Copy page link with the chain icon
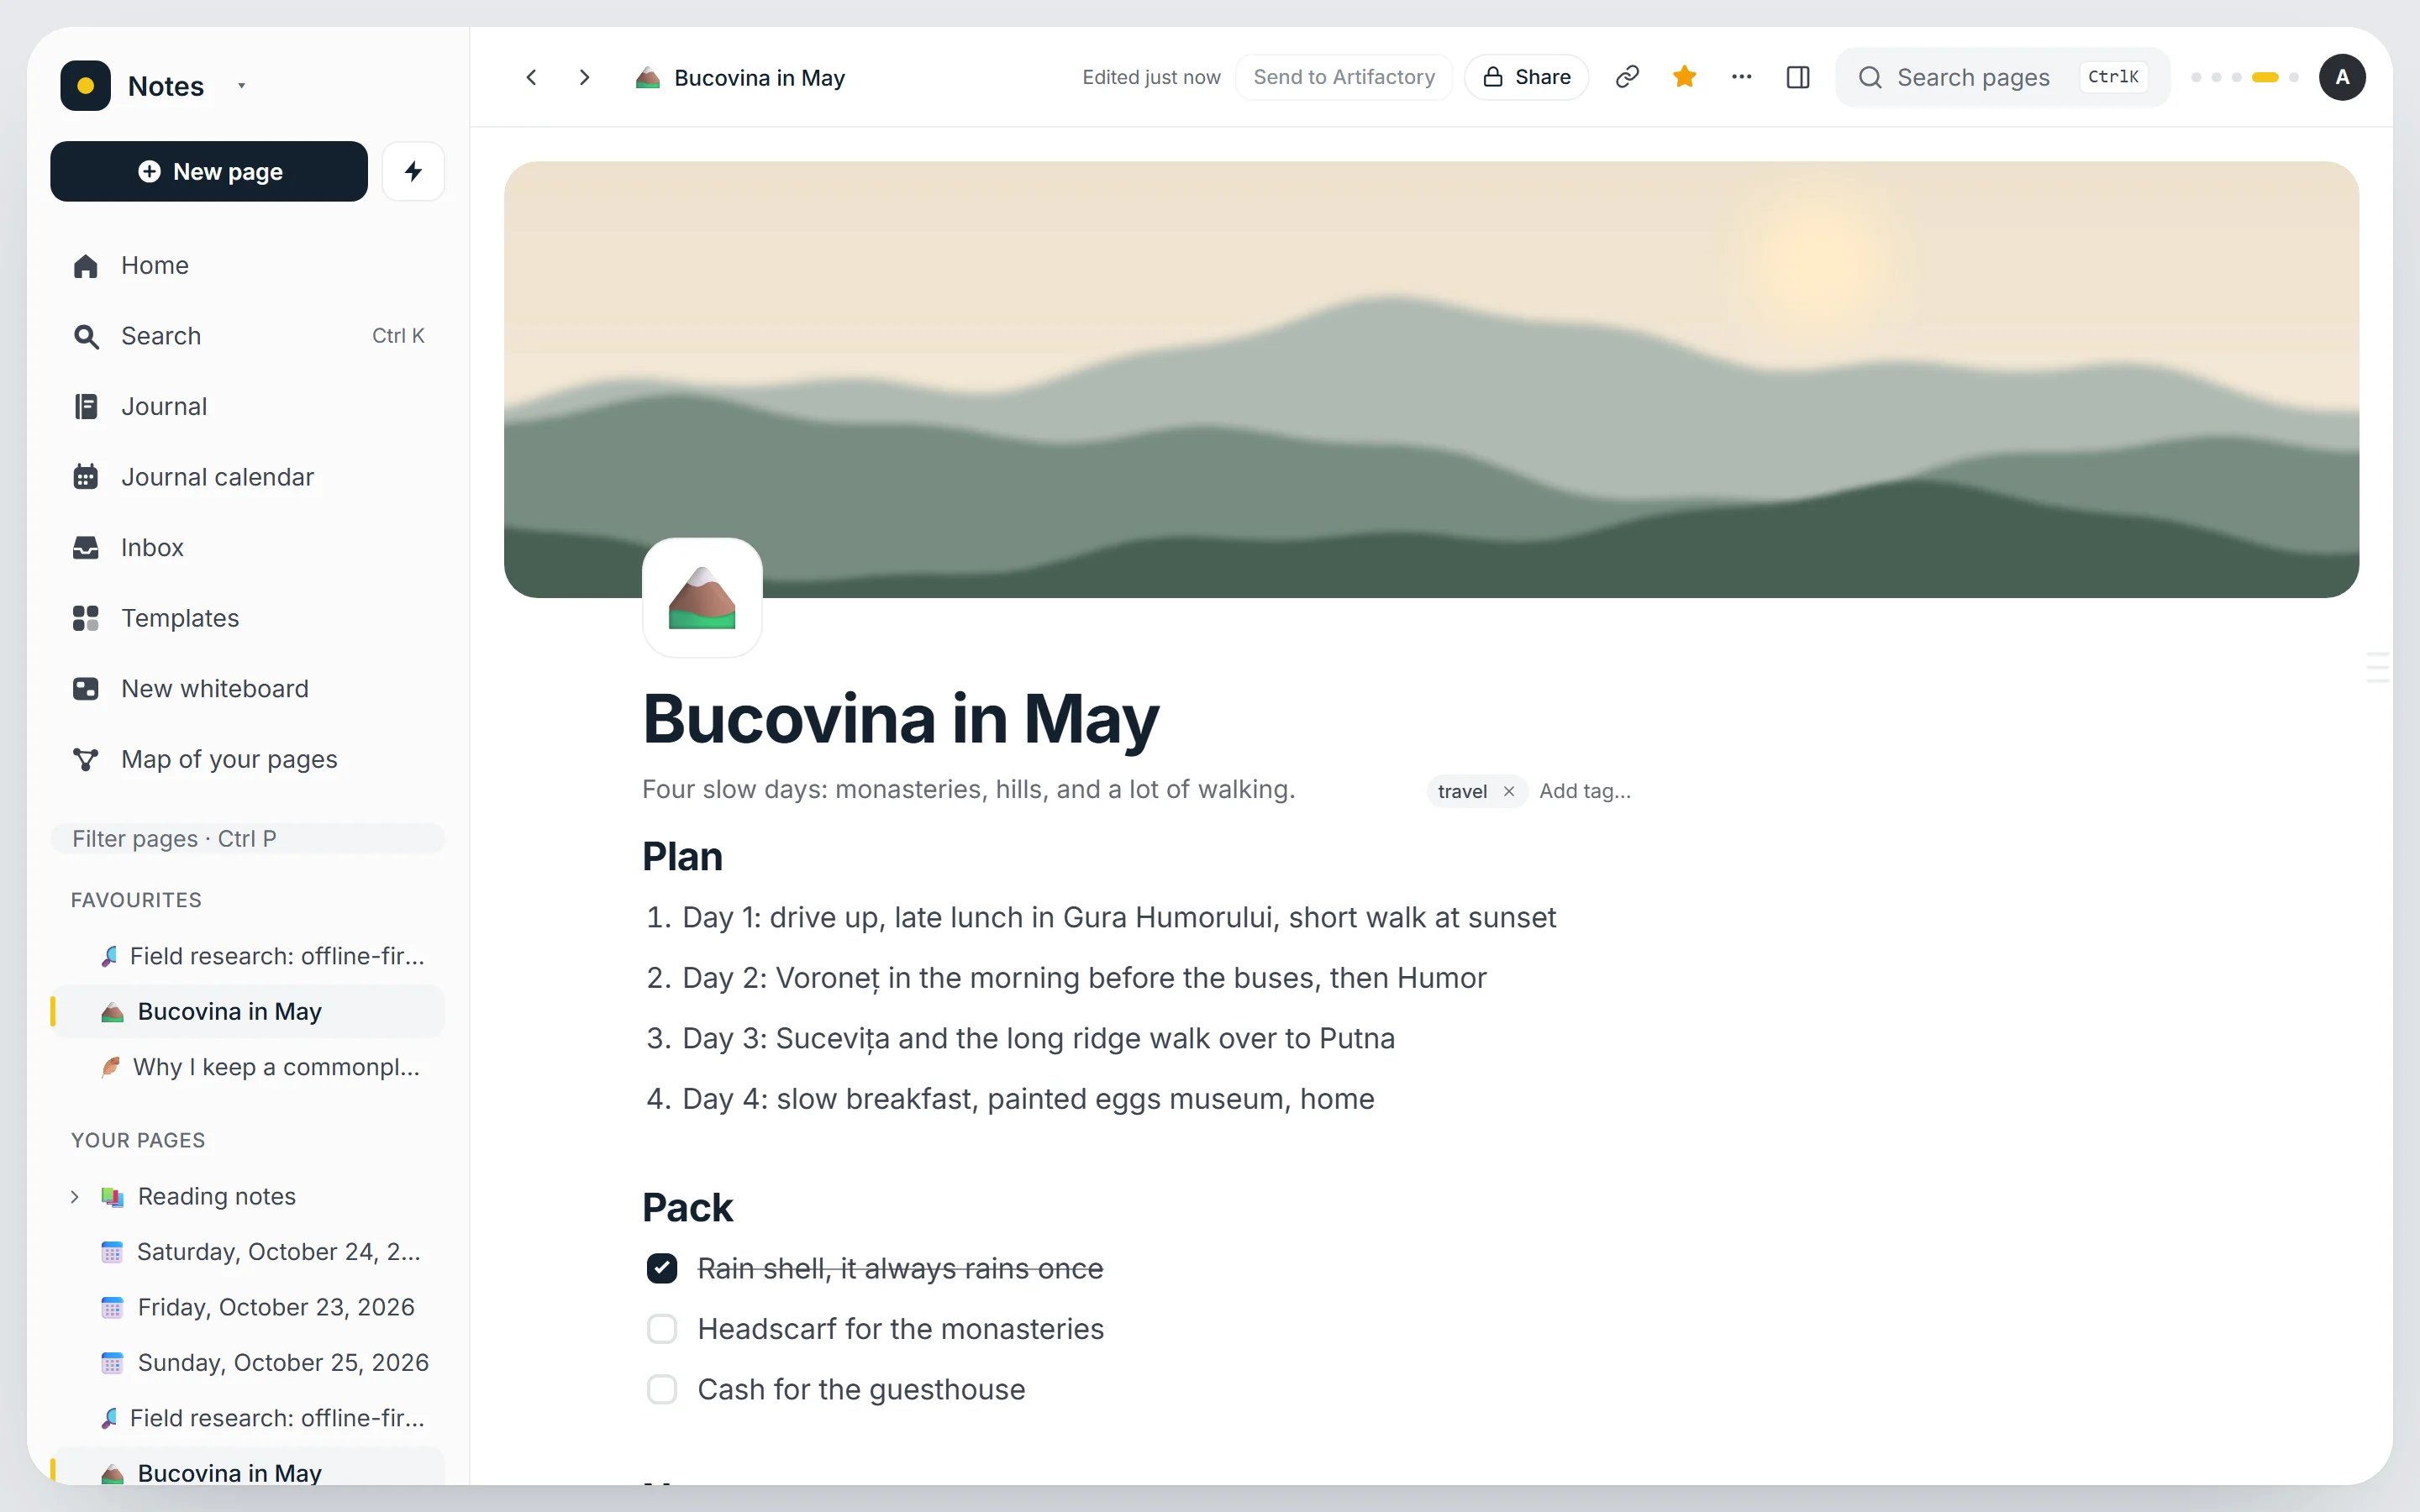 (x=1627, y=77)
